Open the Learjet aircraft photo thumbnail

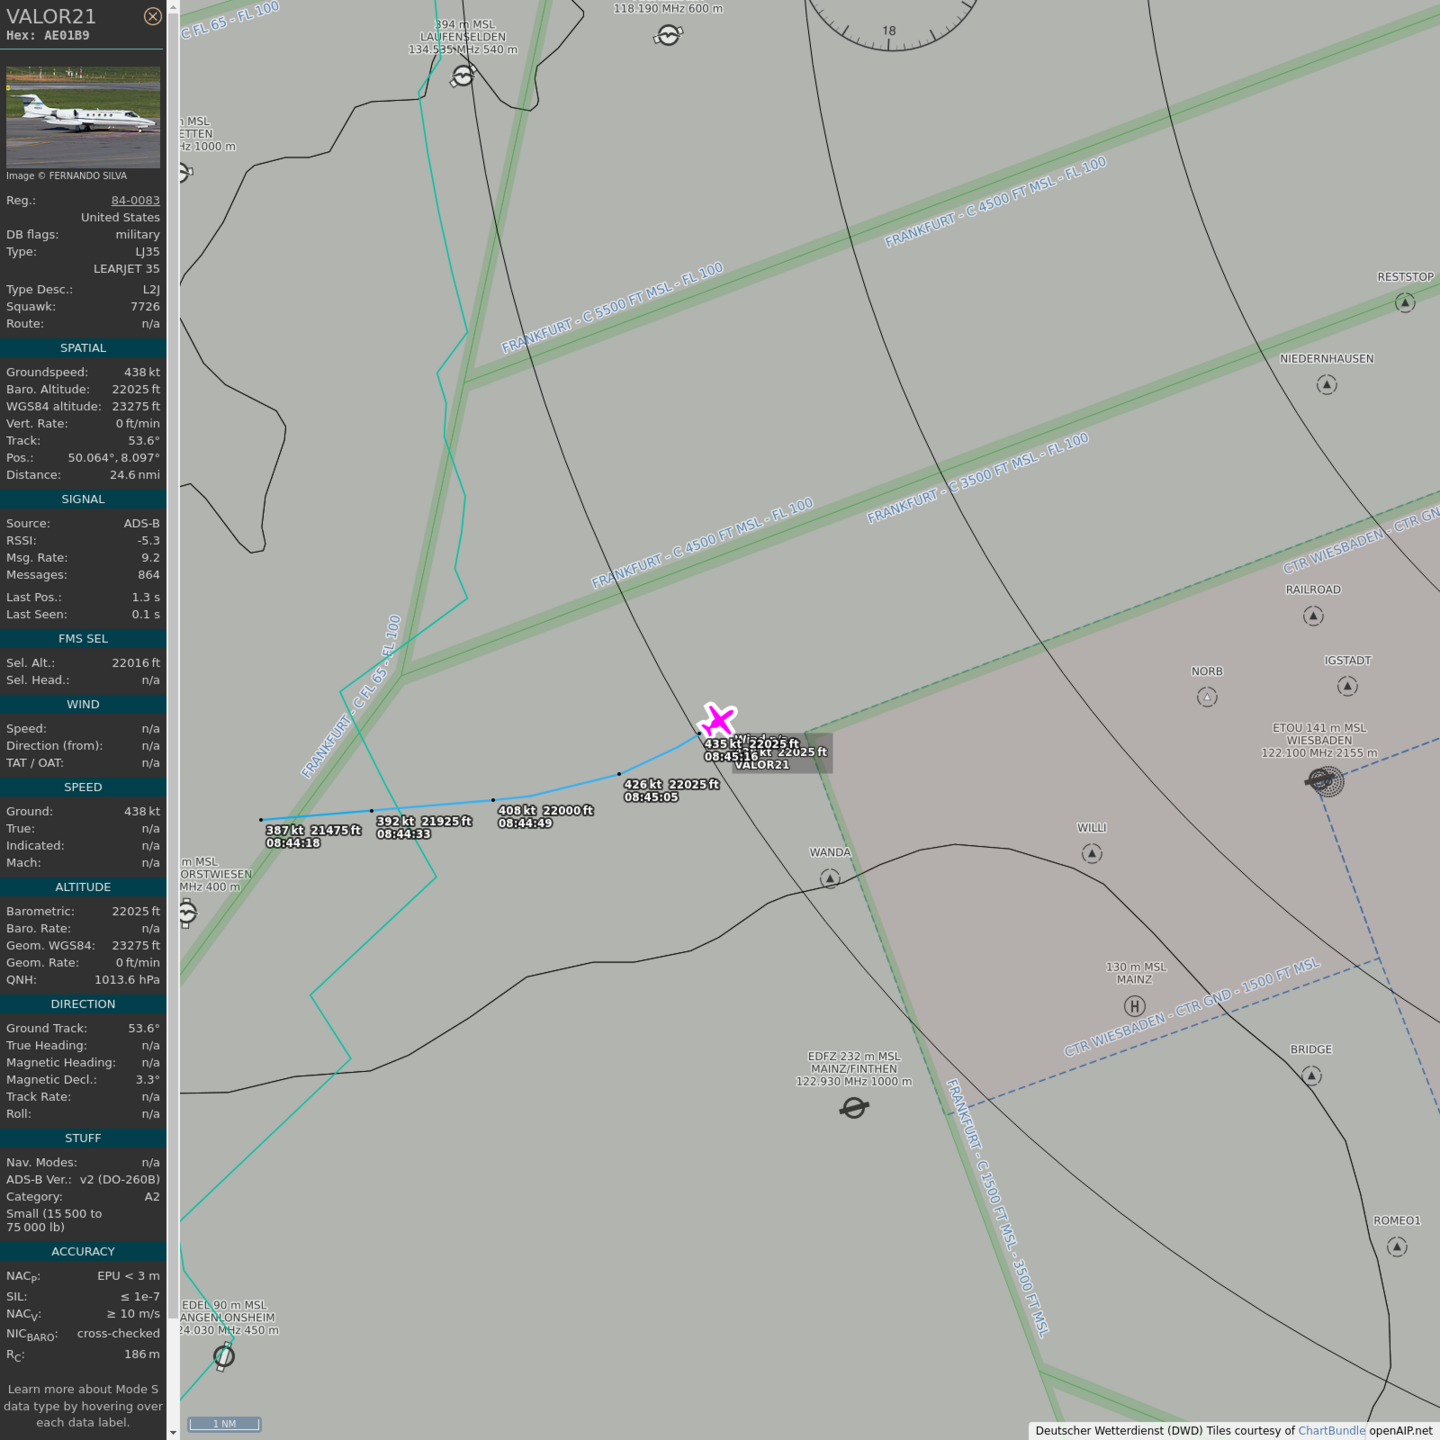coord(83,117)
